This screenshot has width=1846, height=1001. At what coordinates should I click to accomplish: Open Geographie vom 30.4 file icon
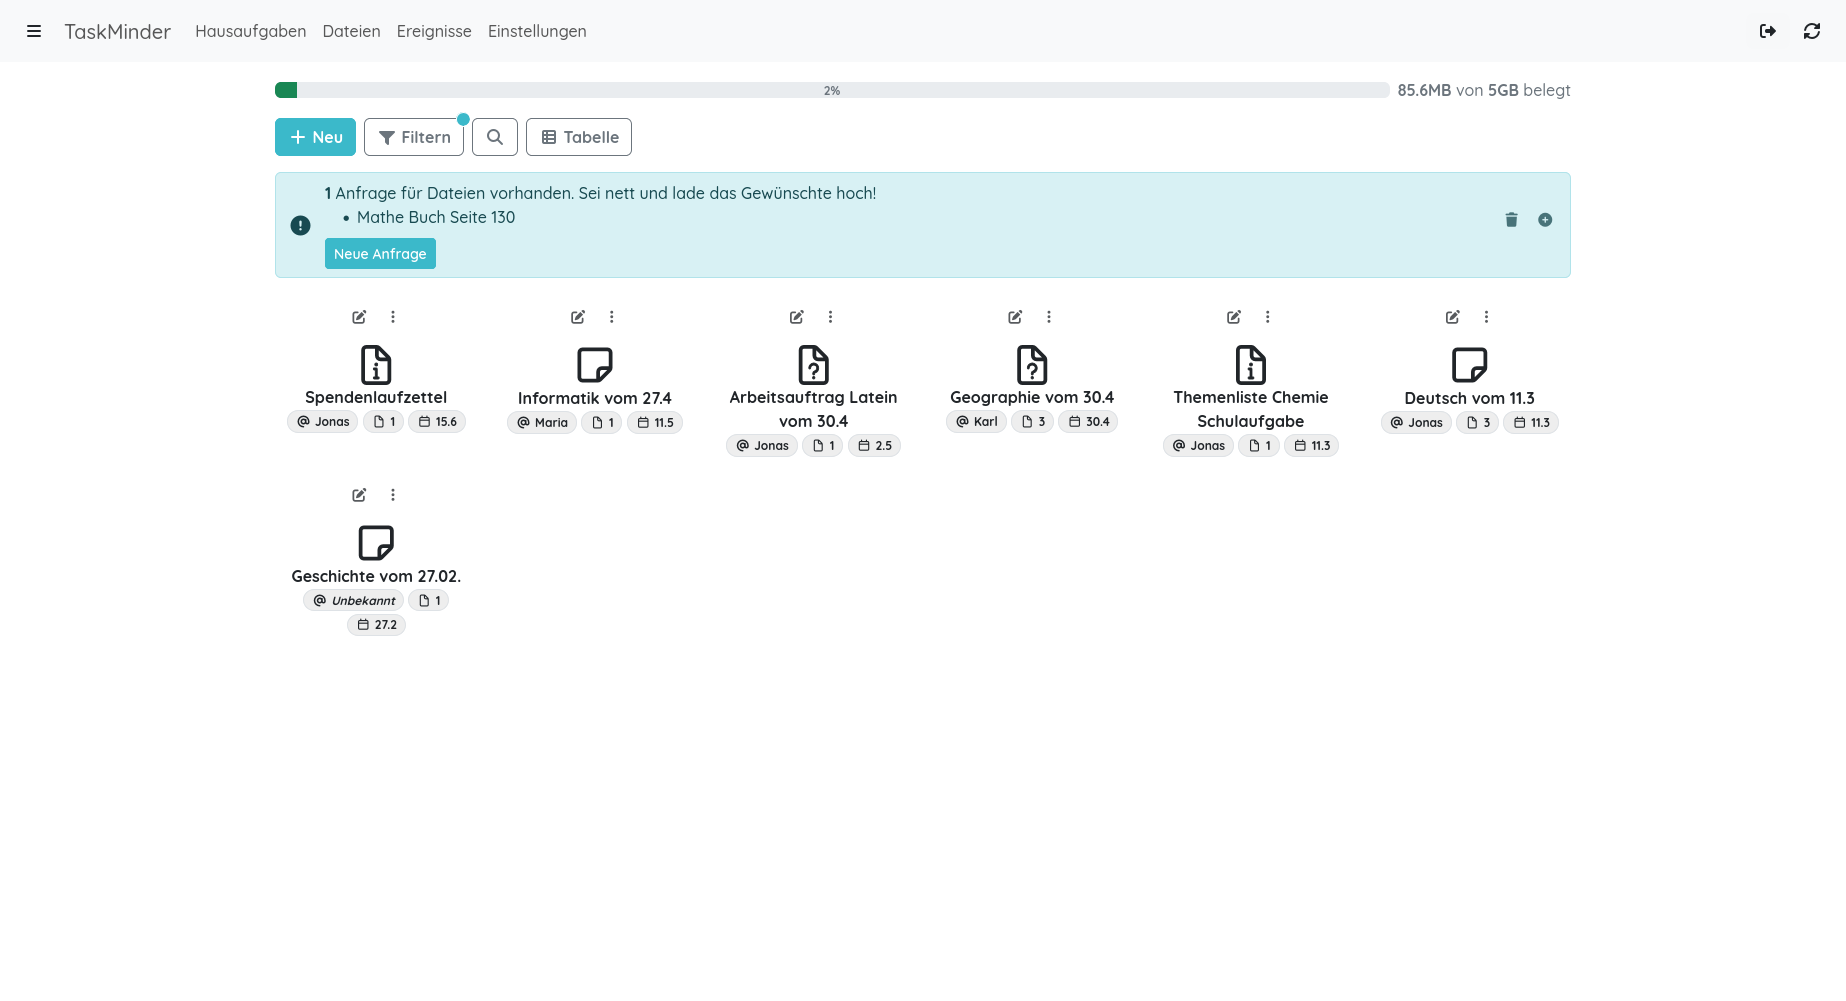[x=1032, y=365]
